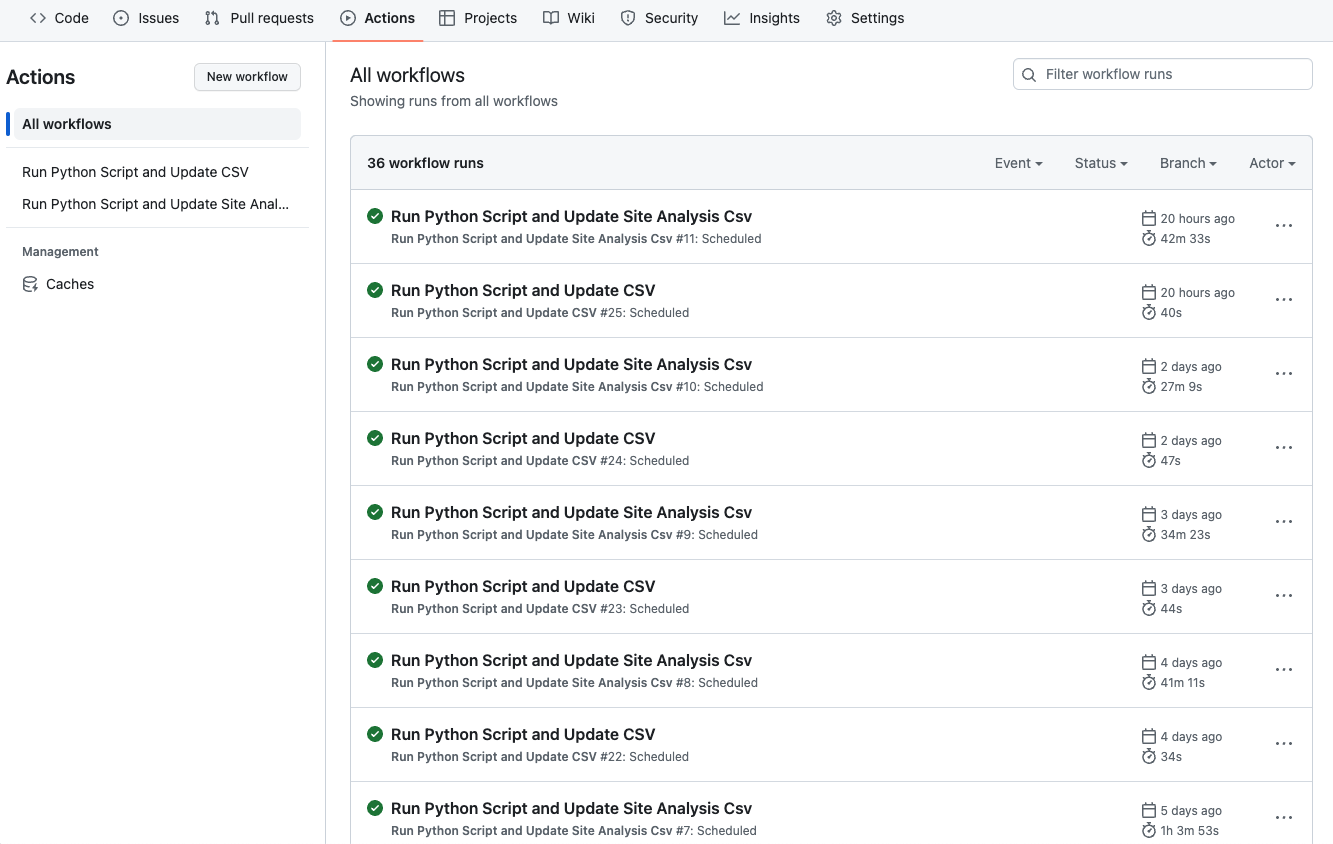1333x844 pixels.
Task: Open options menu for run #10
Action: pyautogui.click(x=1284, y=374)
